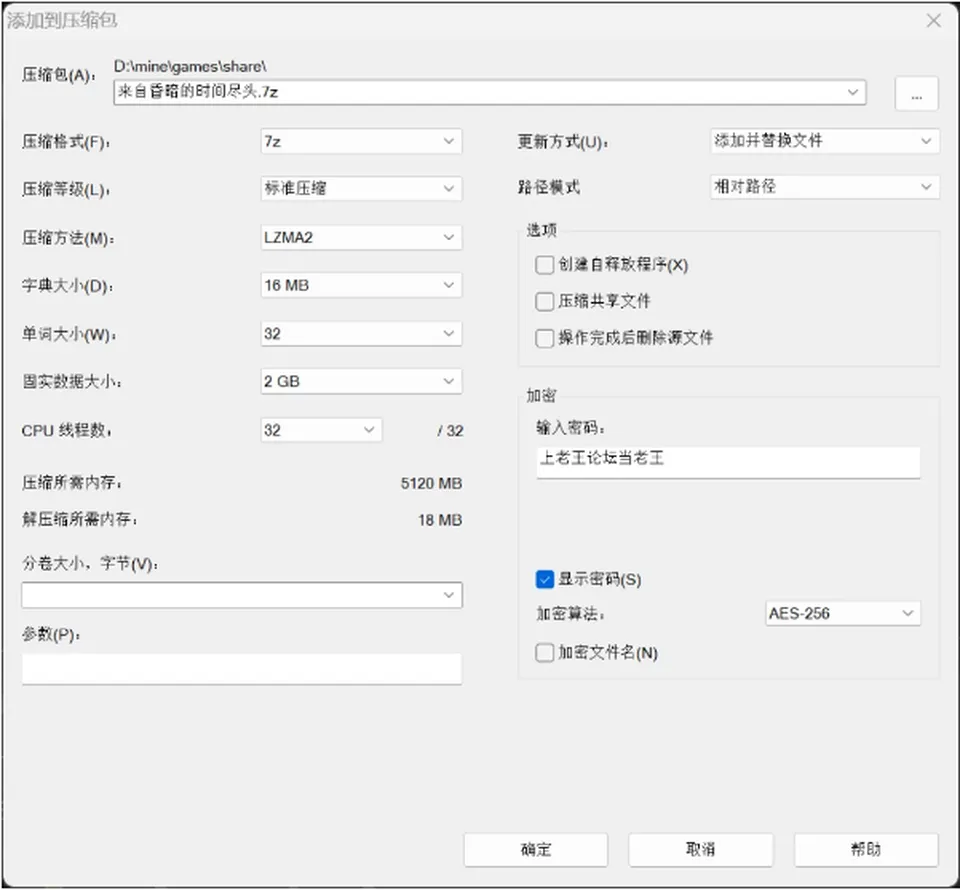Viewport: 960px width, 890px height.
Task: Open the 压缩格式 dropdown showing 7z
Action: click(361, 141)
